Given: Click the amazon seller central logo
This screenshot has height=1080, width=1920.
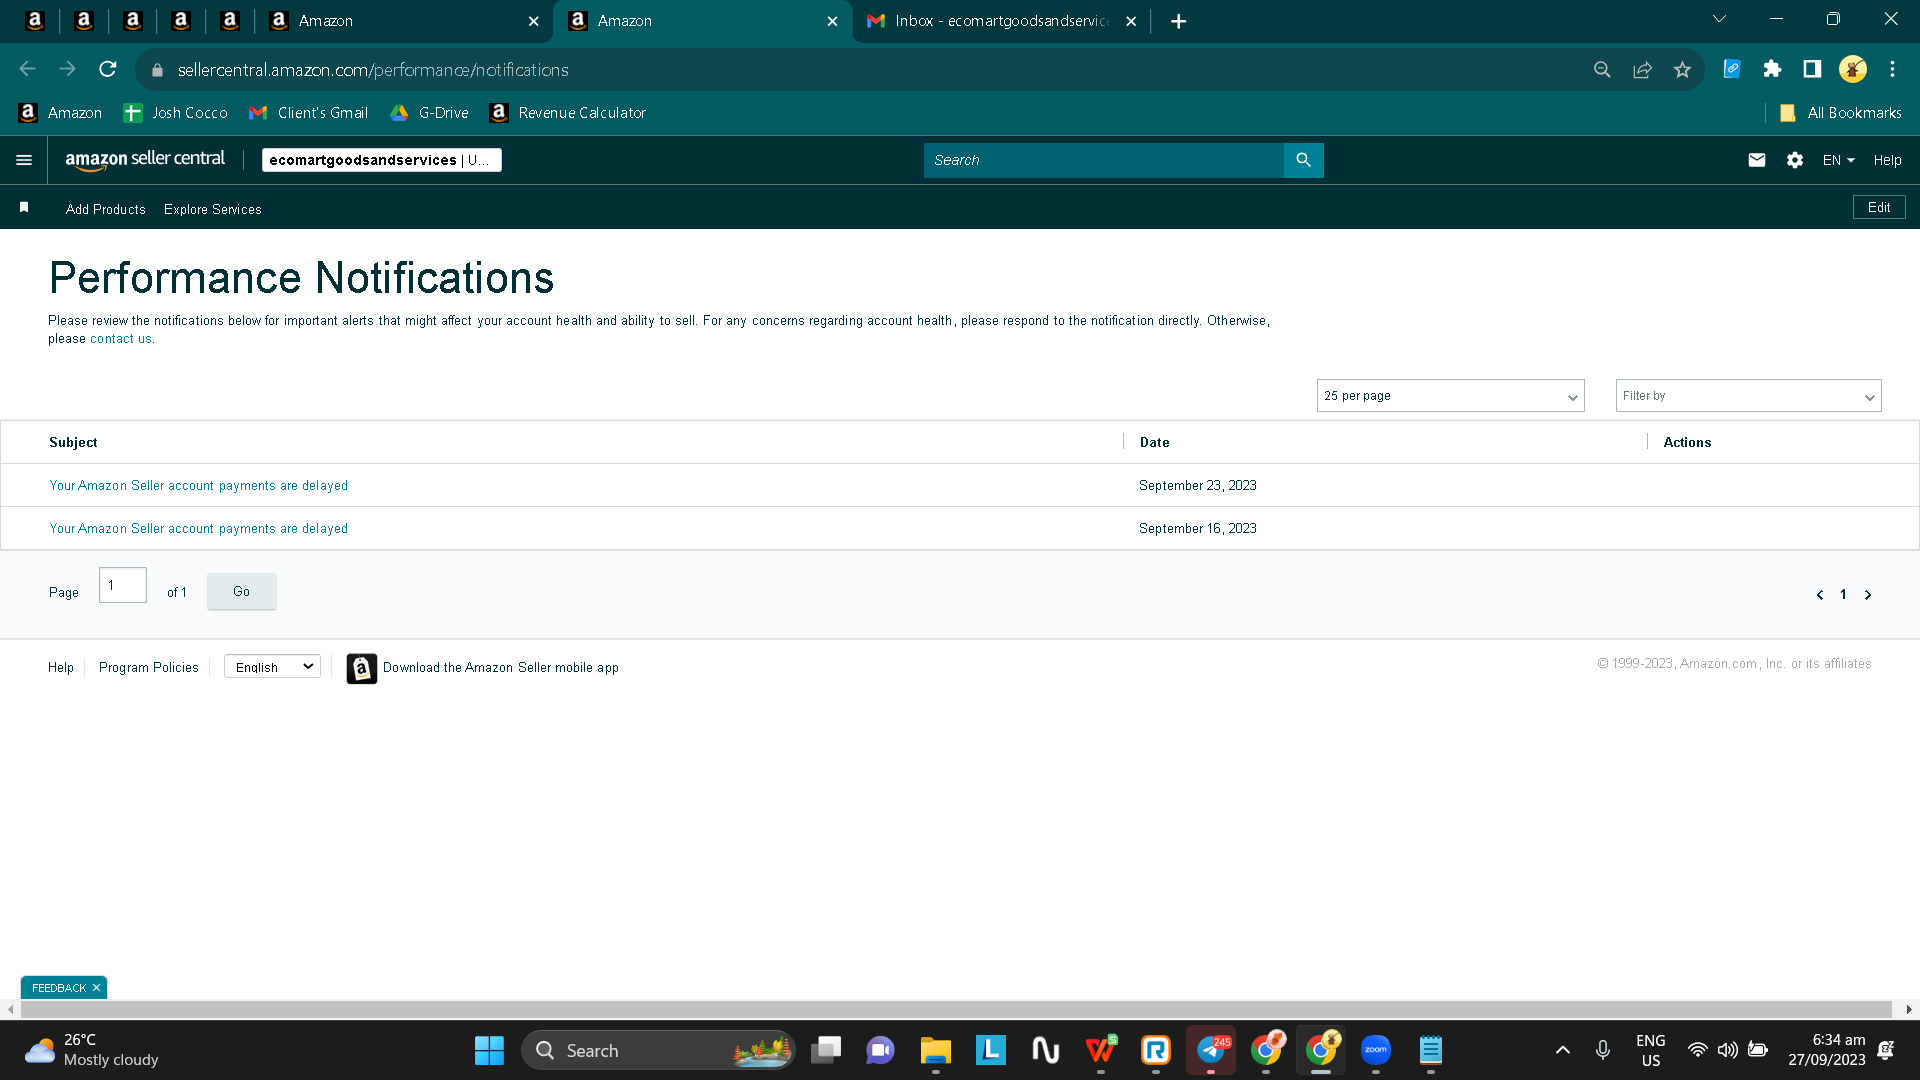Looking at the screenshot, I should coord(145,160).
